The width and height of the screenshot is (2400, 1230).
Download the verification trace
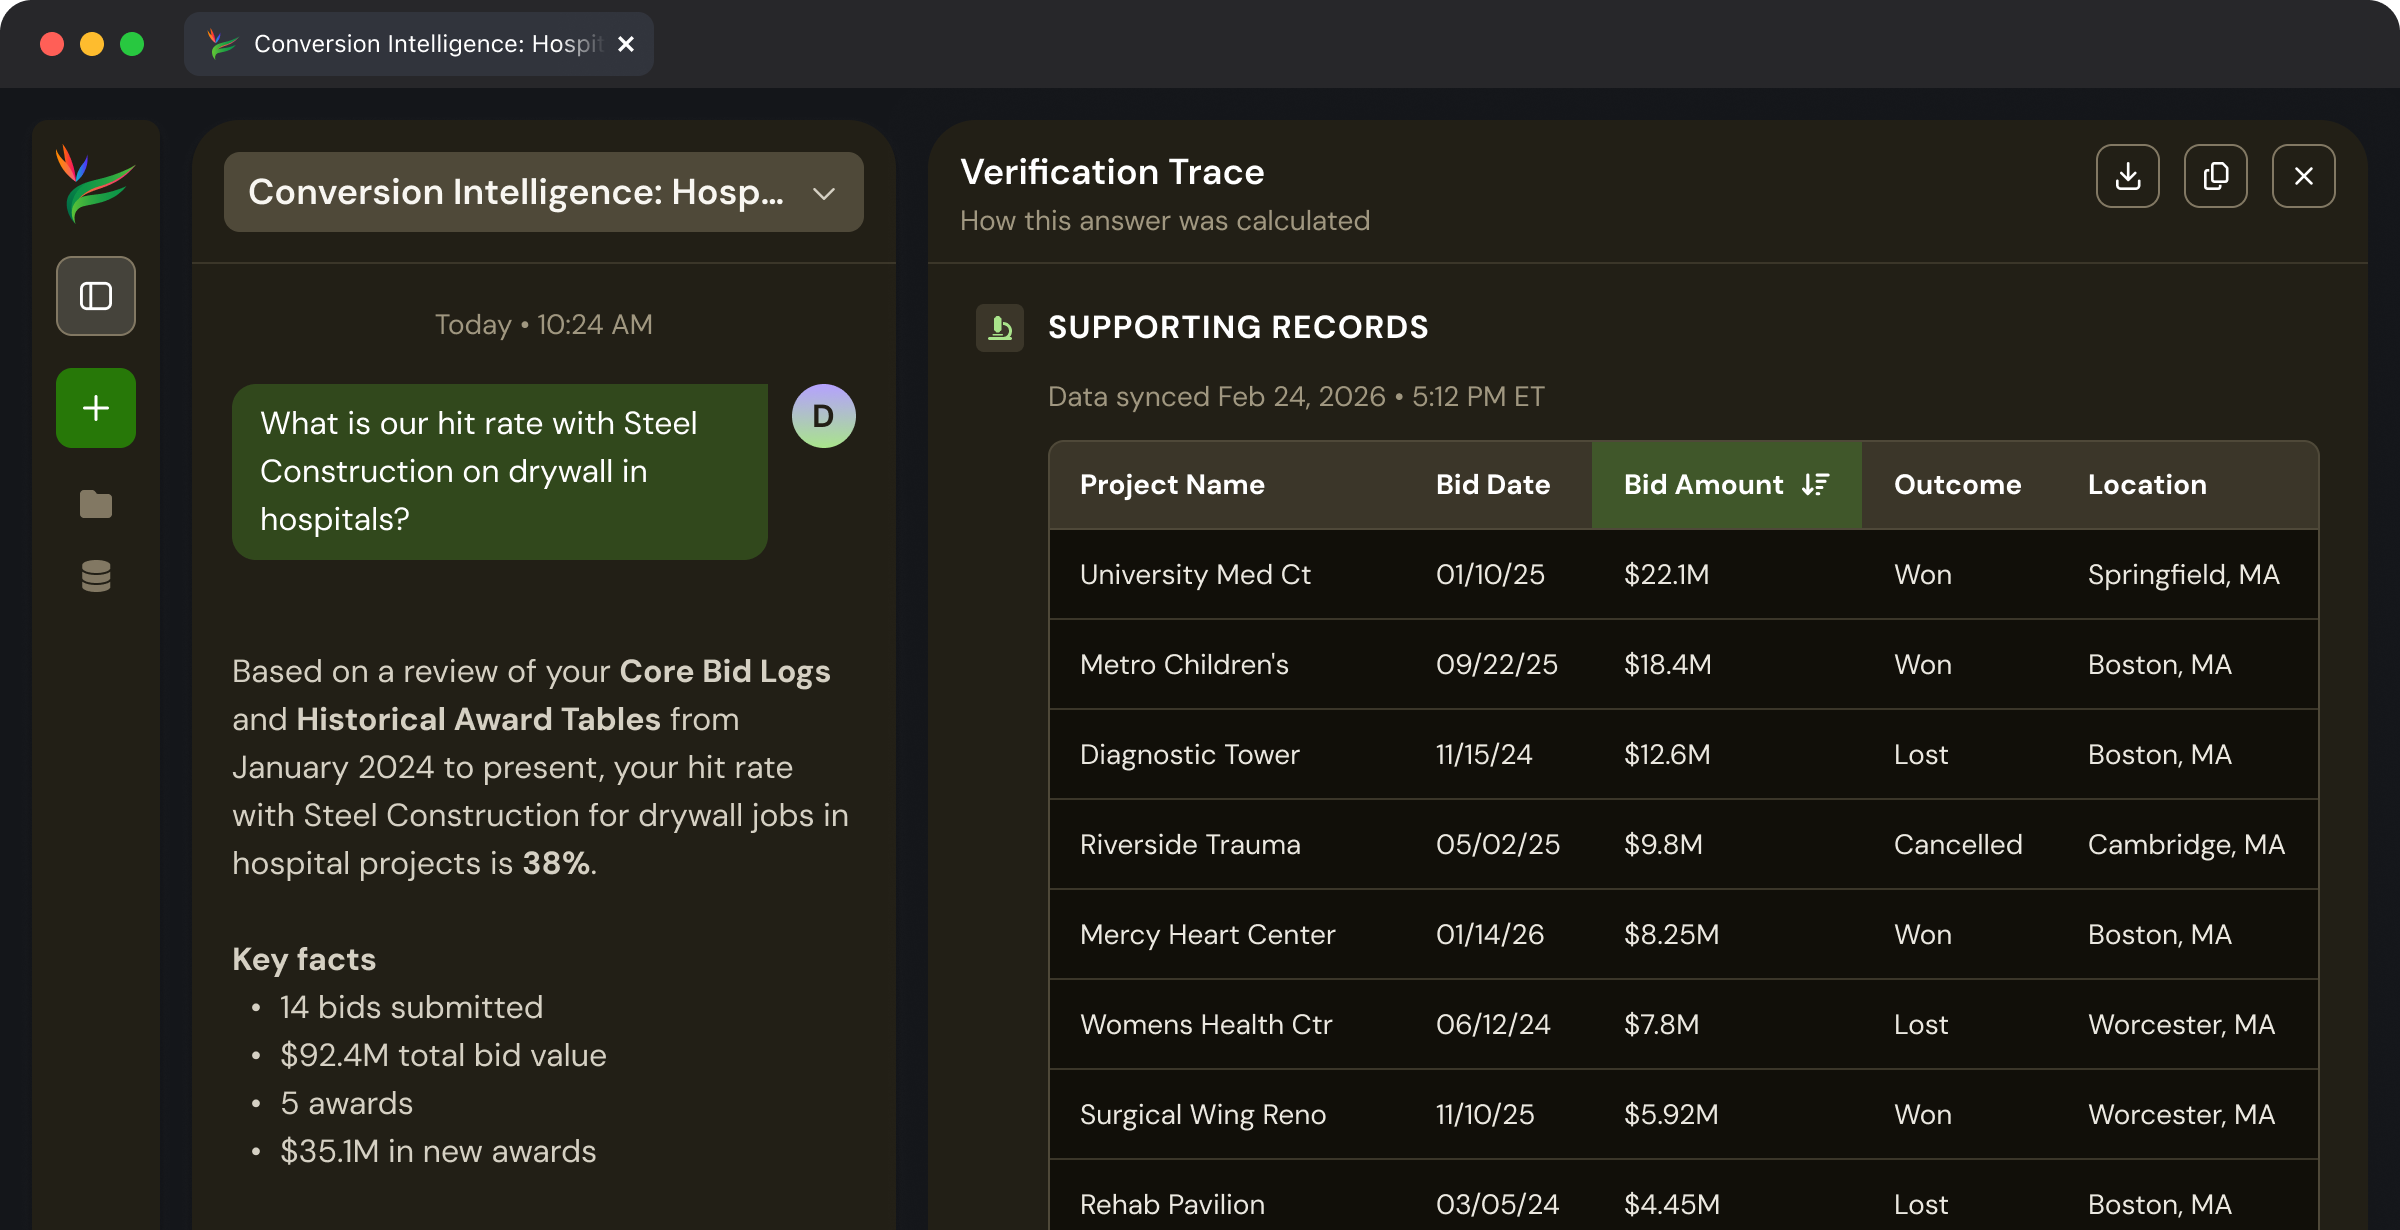coord(2128,176)
